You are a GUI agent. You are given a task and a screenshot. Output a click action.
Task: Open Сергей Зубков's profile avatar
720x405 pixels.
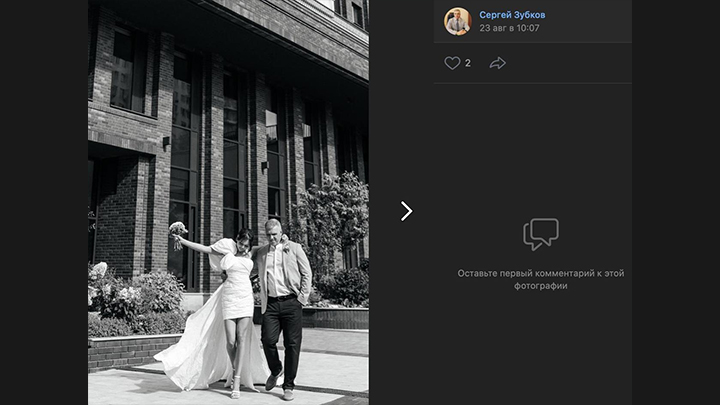[457, 21]
